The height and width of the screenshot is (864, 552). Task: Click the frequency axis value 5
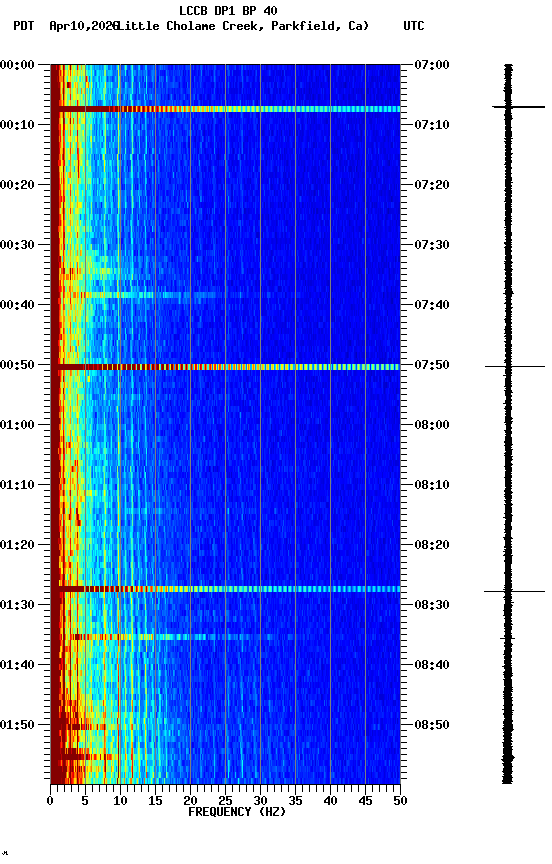pyautogui.click(x=85, y=801)
